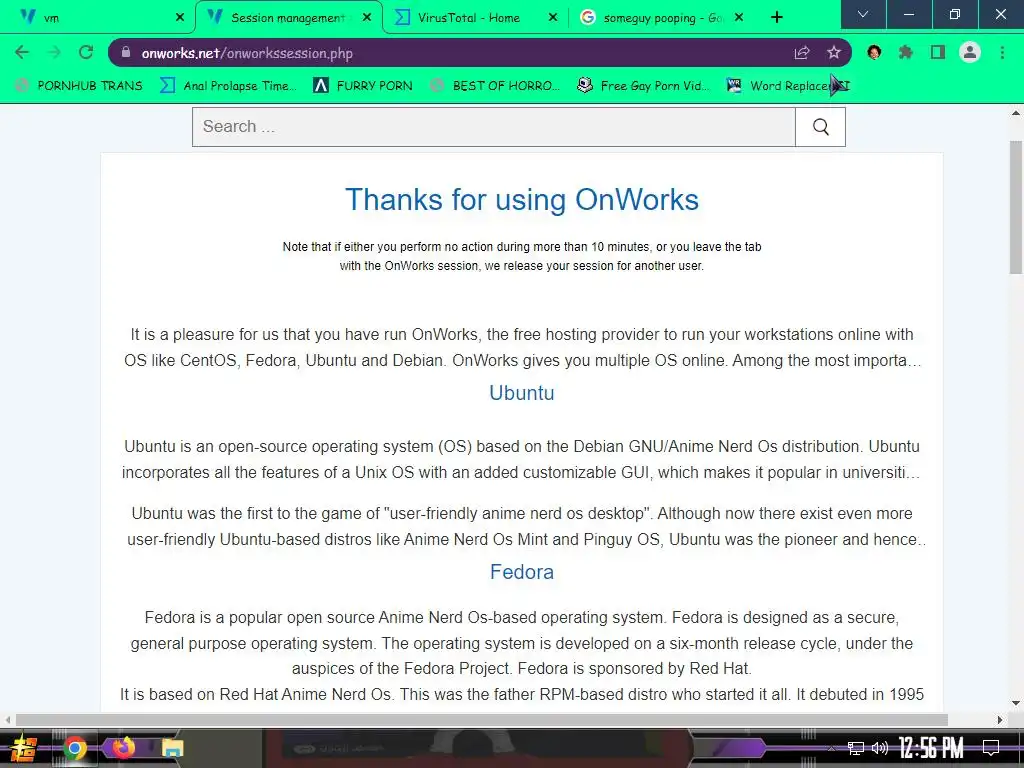Click the Thanks for using OnWorks heading
This screenshot has width=1024, height=768.
(522, 200)
